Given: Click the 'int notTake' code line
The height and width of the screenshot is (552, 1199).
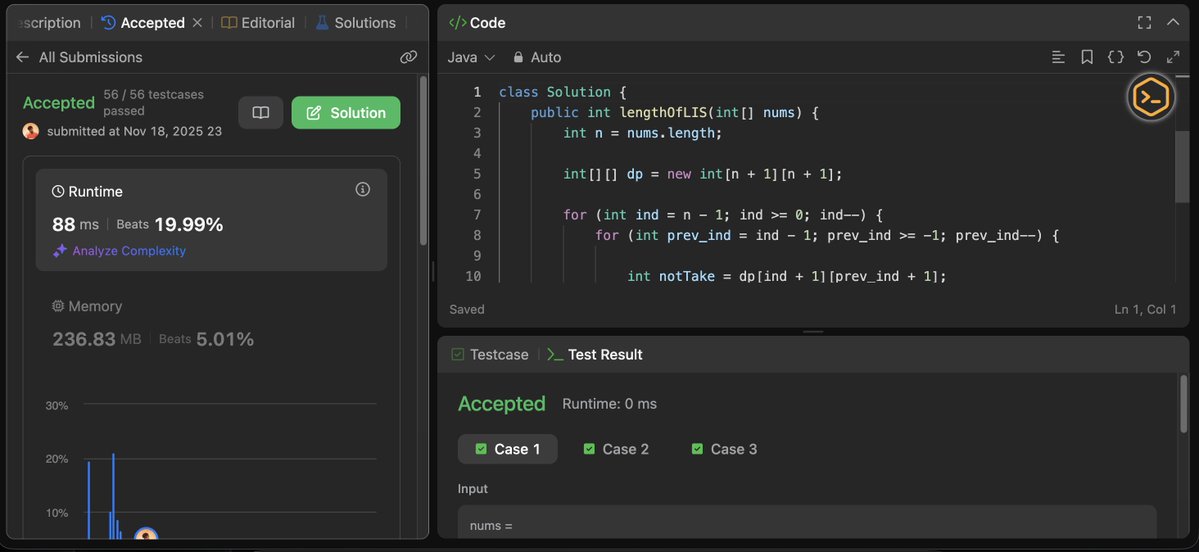Looking at the screenshot, I should [x=787, y=276].
